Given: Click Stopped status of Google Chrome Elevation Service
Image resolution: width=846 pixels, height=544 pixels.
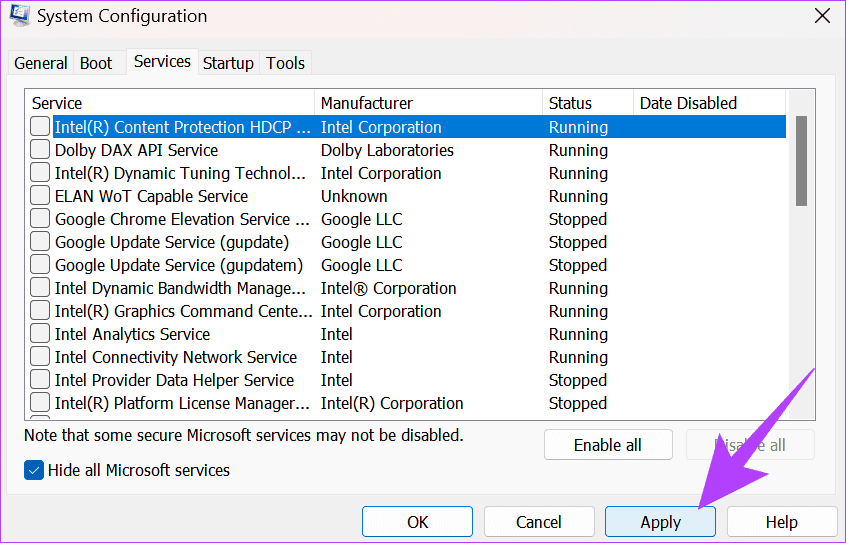Looking at the screenshot, I should [x=578, y=219].
